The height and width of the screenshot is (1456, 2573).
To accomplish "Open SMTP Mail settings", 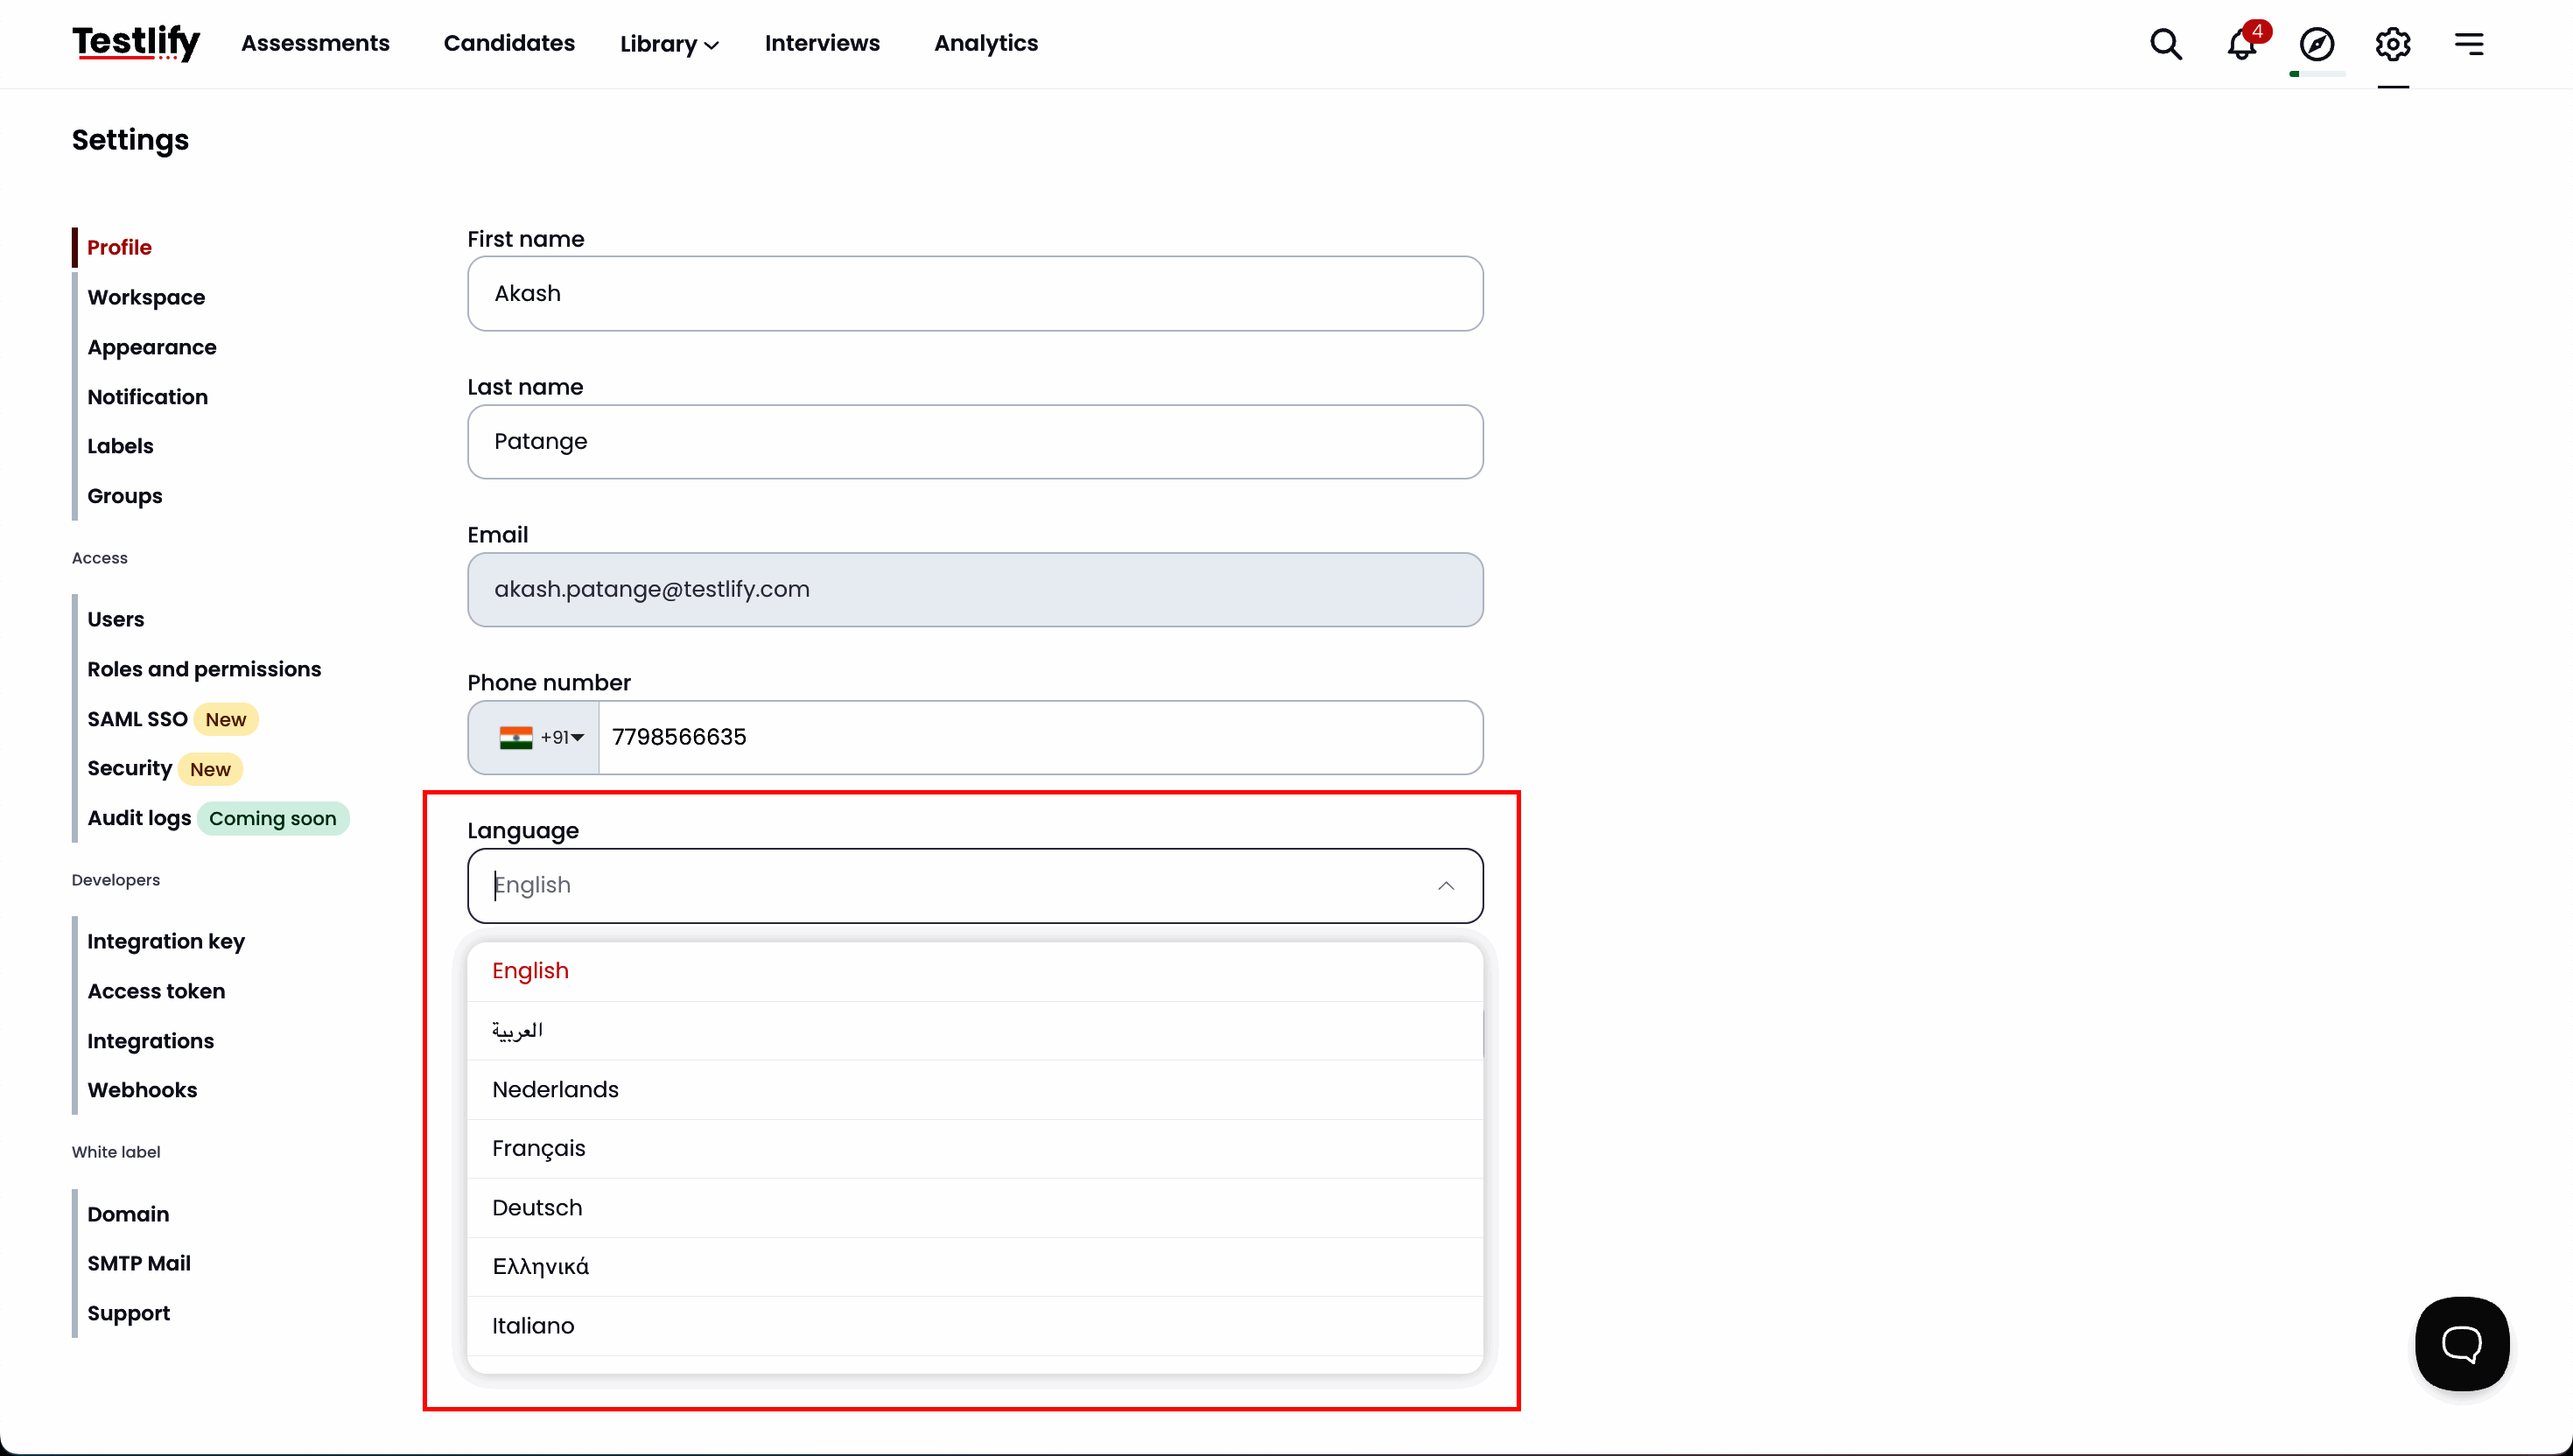I will [x=139, y=1263].
